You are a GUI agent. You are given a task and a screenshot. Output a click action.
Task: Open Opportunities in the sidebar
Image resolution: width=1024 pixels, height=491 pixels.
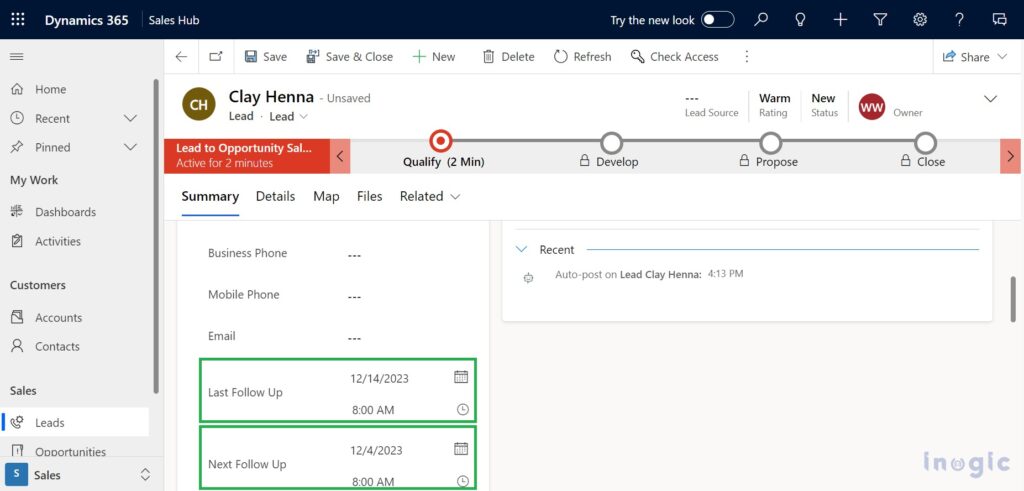70,451
